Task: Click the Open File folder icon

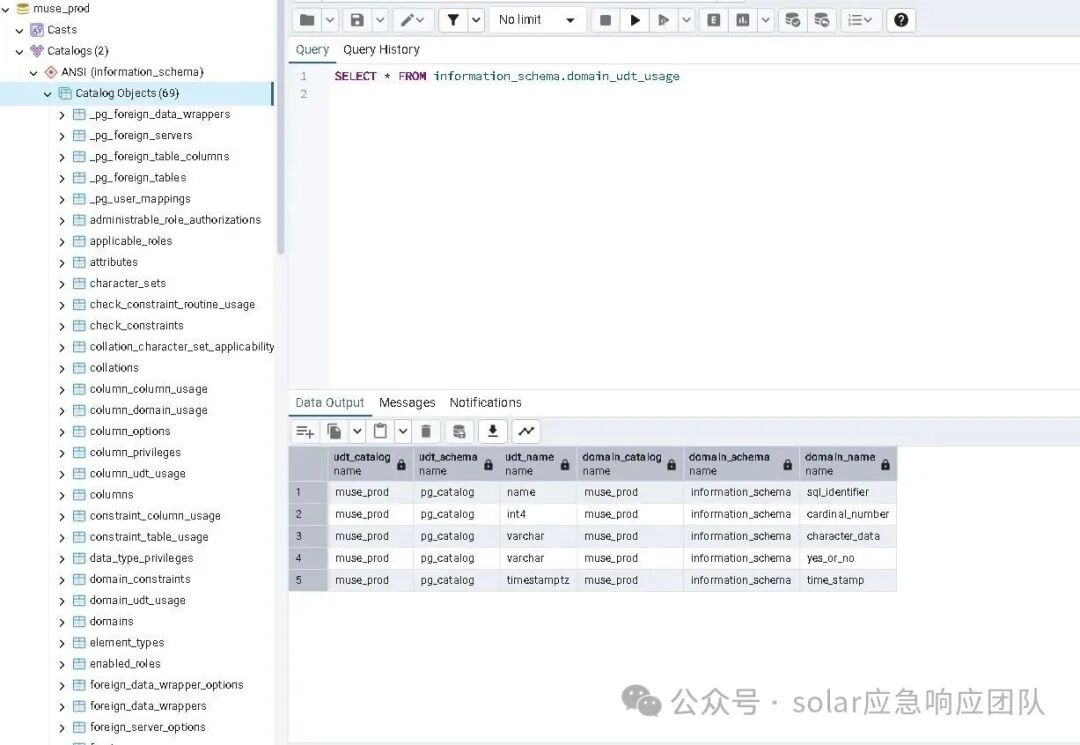Action: (307, 20)
